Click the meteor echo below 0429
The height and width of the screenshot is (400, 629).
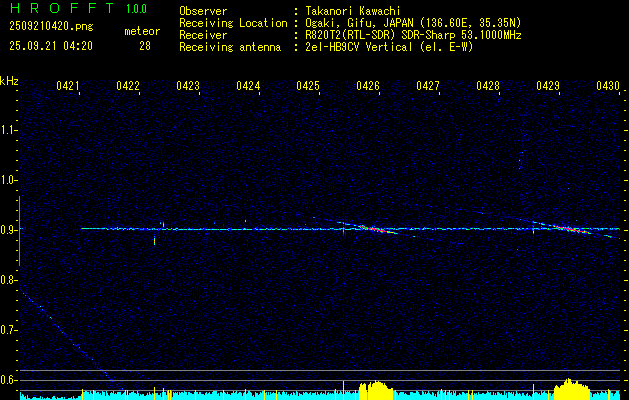(x=566, y=229)
